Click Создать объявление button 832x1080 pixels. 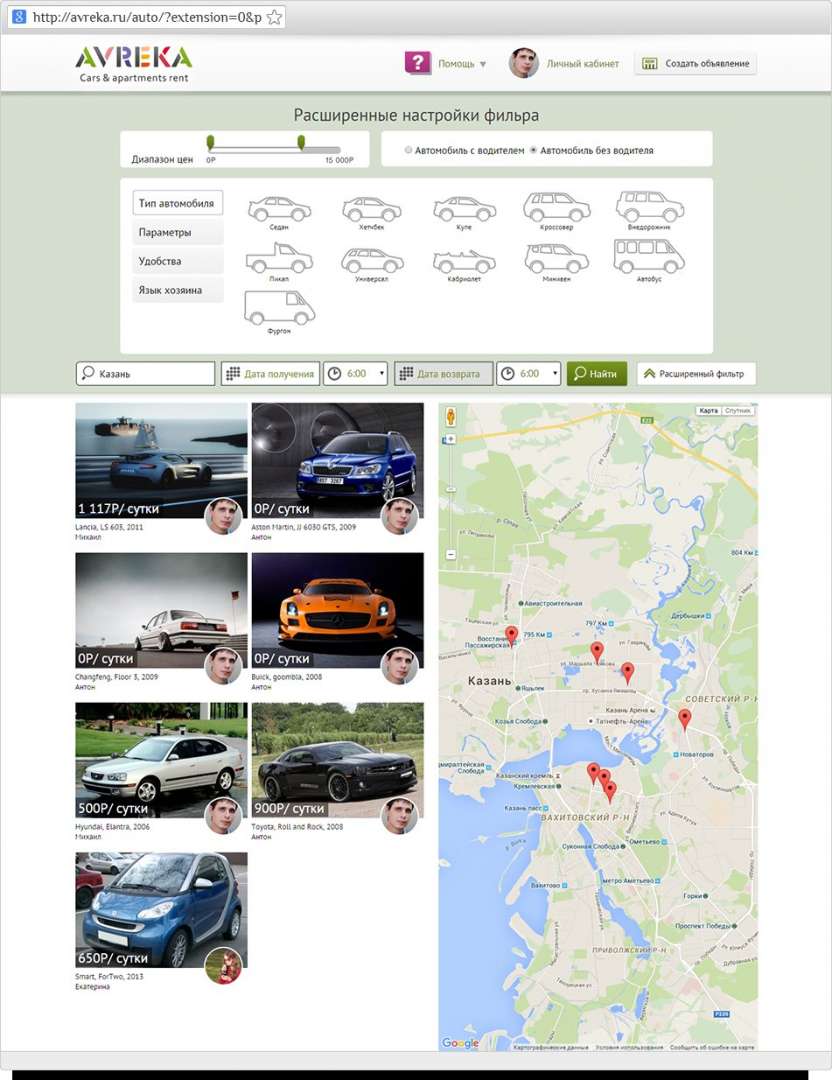[695, 63]
